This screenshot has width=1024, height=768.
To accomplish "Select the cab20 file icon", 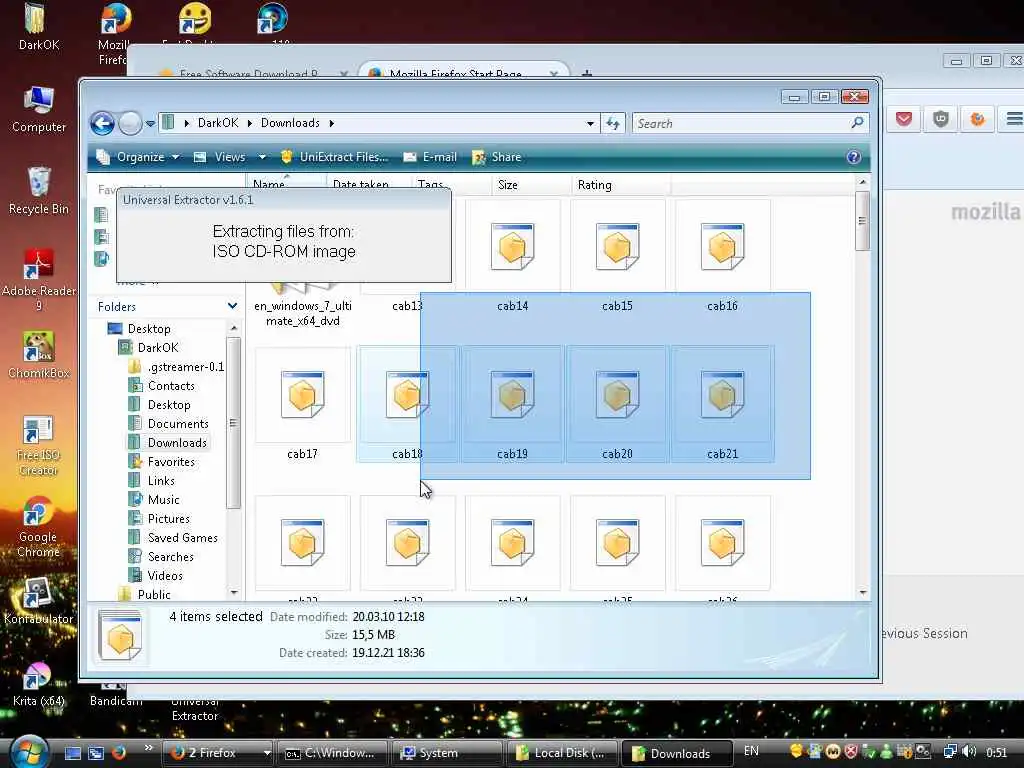I will coord(617,395).
